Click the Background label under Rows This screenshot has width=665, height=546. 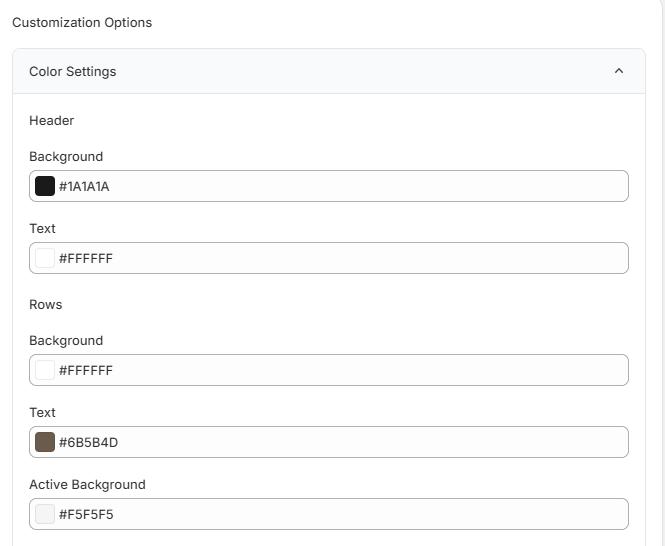coord(66,341)
